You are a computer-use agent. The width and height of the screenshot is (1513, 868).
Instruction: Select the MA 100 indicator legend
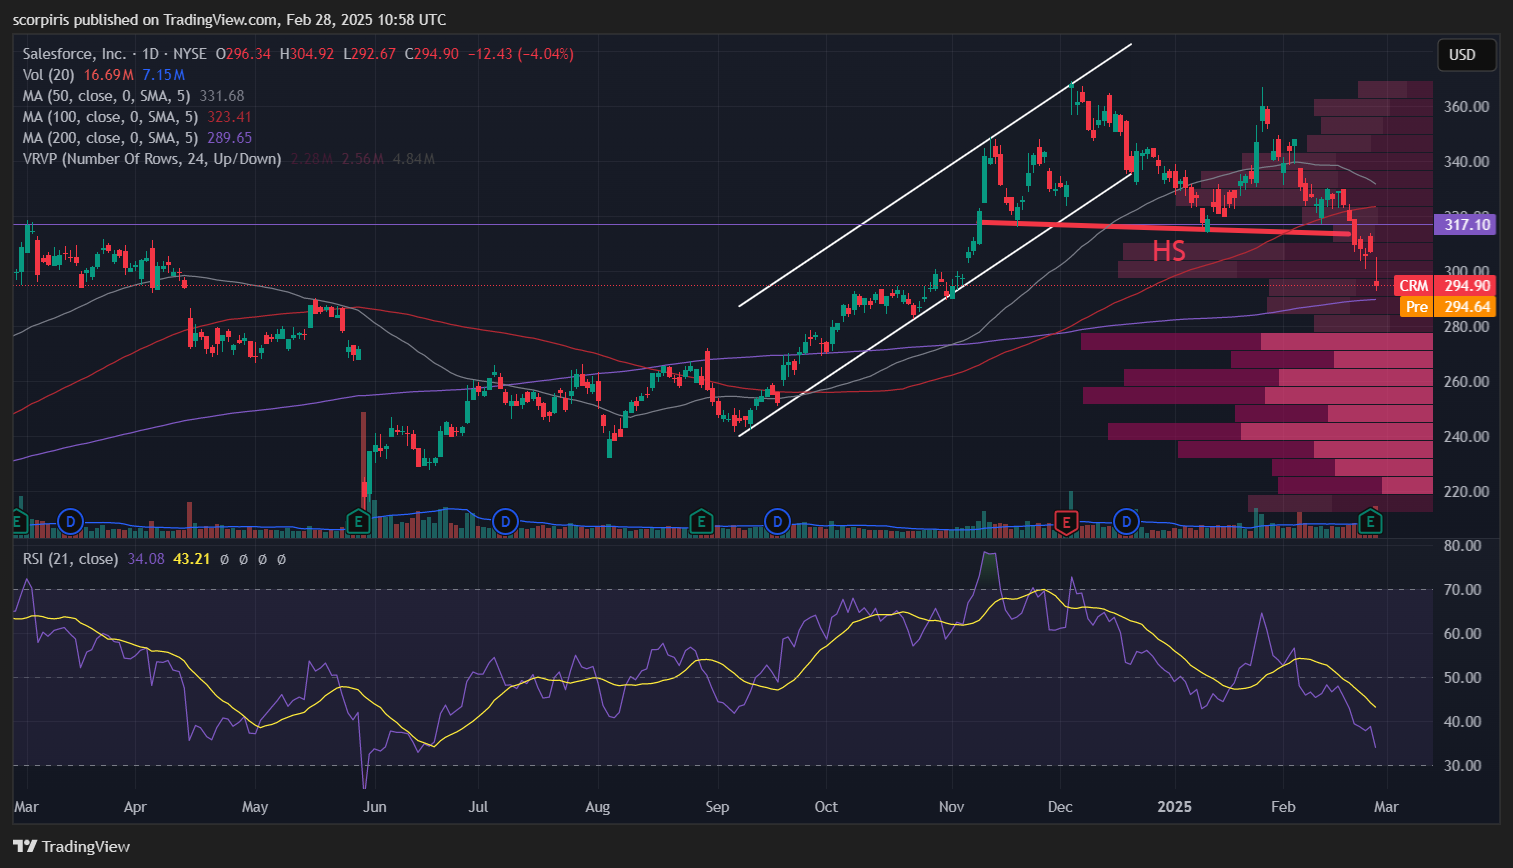pyautogui.click(x=110, y=117)
